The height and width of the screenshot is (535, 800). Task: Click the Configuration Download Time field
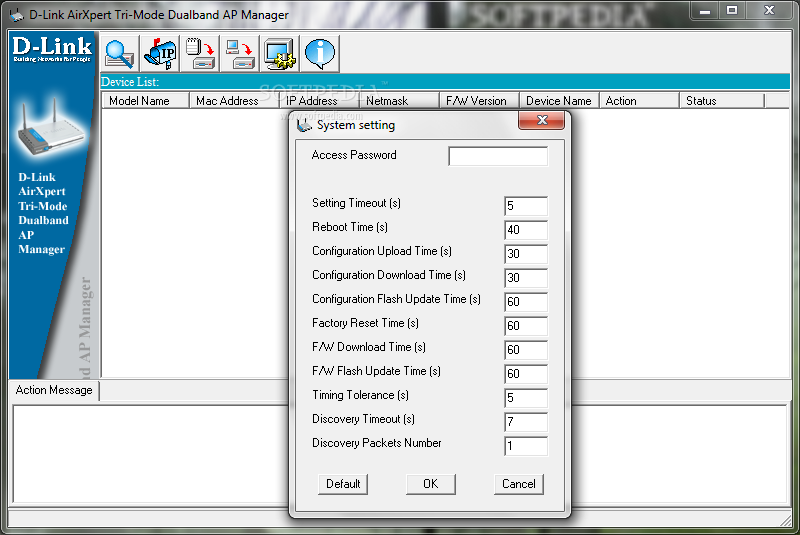(526, 278)
